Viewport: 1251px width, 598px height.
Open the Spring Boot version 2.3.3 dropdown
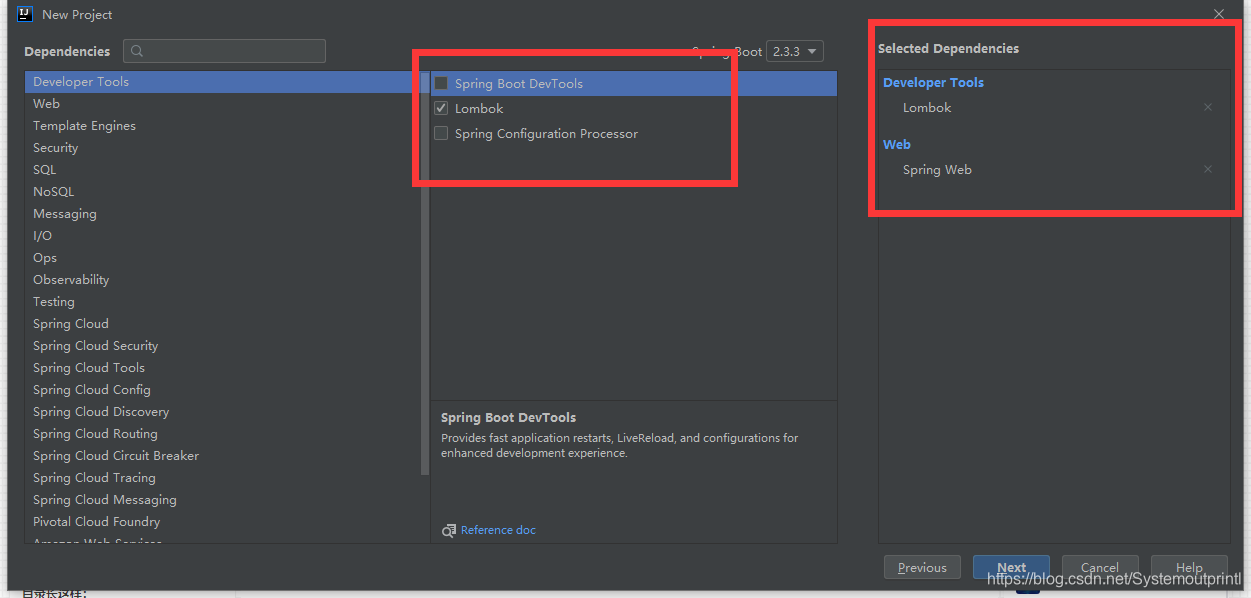tap(795, 51)
